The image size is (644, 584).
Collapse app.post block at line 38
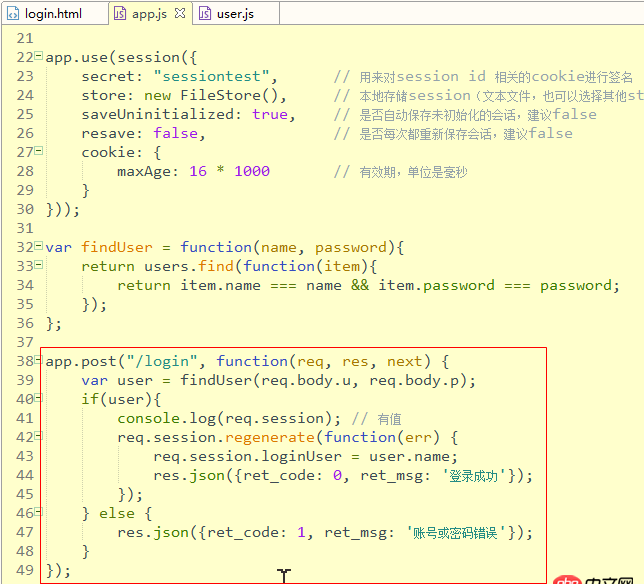[x=38, y=360]
